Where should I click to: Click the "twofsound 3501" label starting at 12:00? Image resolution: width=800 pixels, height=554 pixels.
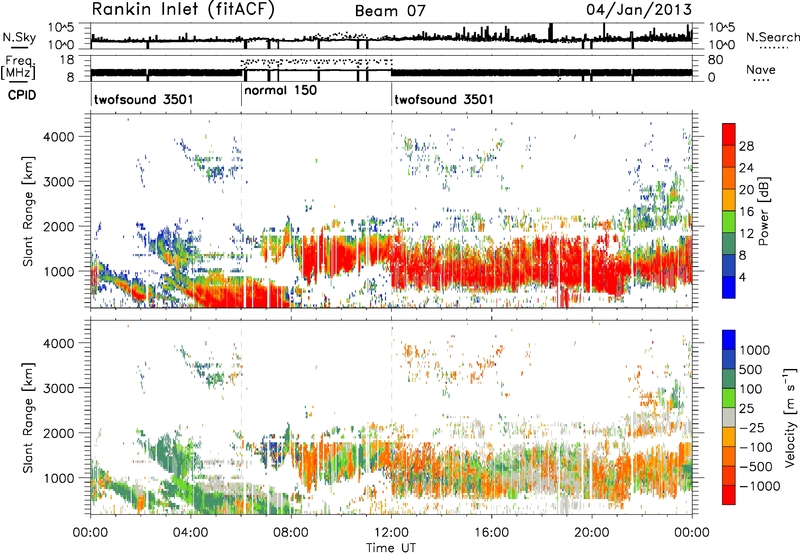444,99
